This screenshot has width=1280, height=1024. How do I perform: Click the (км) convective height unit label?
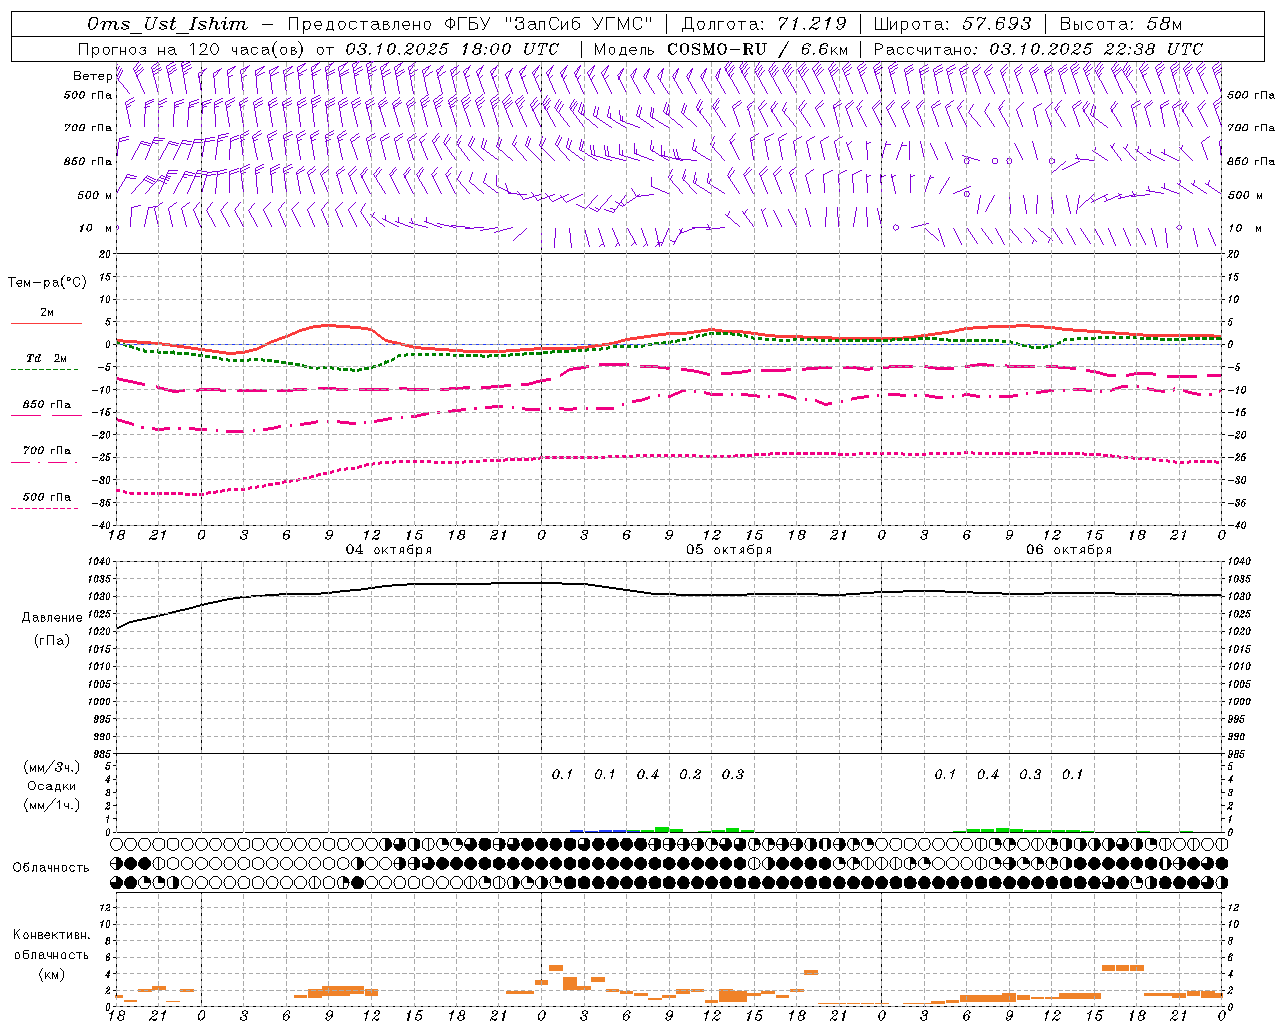coord(51,974)
